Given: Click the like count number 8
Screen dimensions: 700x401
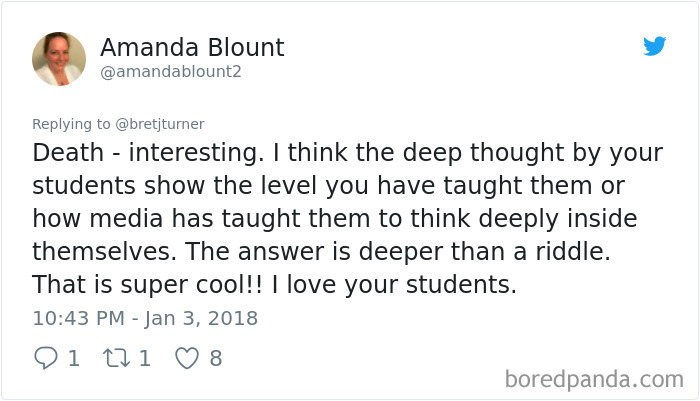Looking at the screenshot, I should 215,357.
